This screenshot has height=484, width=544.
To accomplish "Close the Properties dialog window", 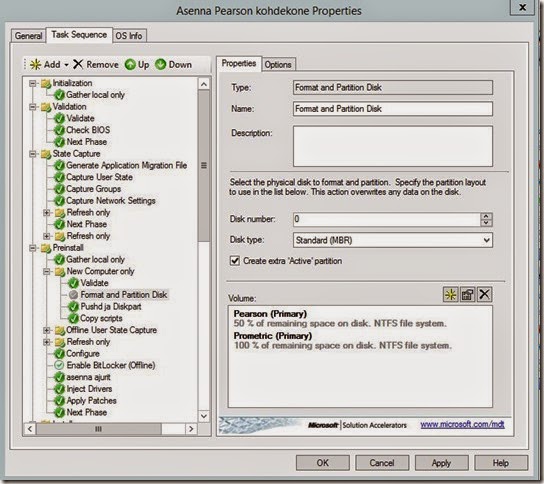I will [522, 7].
